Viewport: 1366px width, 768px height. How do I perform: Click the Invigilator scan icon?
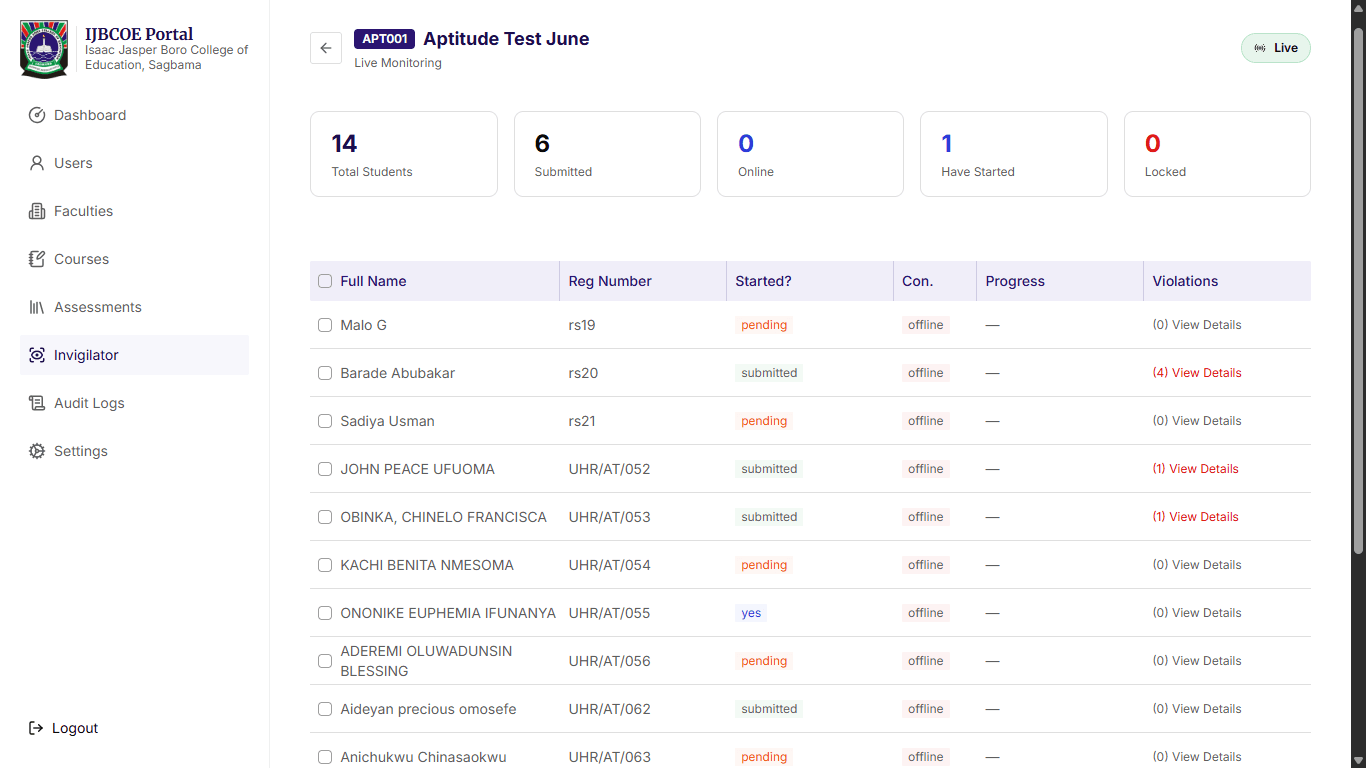37,355
